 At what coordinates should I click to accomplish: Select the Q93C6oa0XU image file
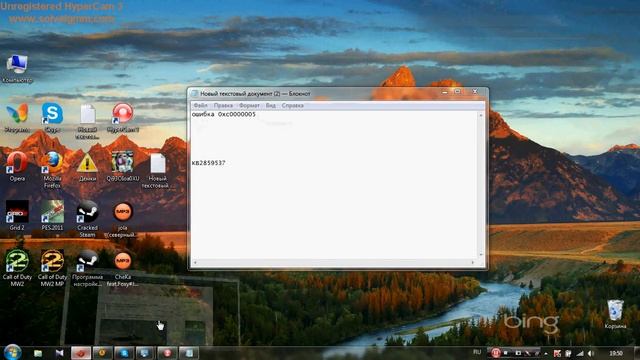(x=122, y=167)
